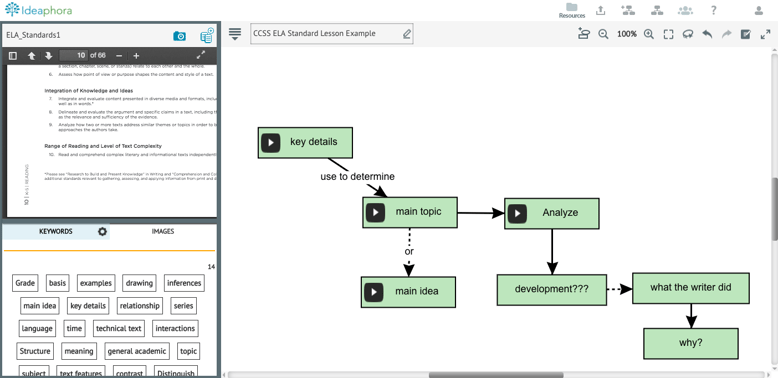
Task: Play the key details node video
Action: coord(271,142)
